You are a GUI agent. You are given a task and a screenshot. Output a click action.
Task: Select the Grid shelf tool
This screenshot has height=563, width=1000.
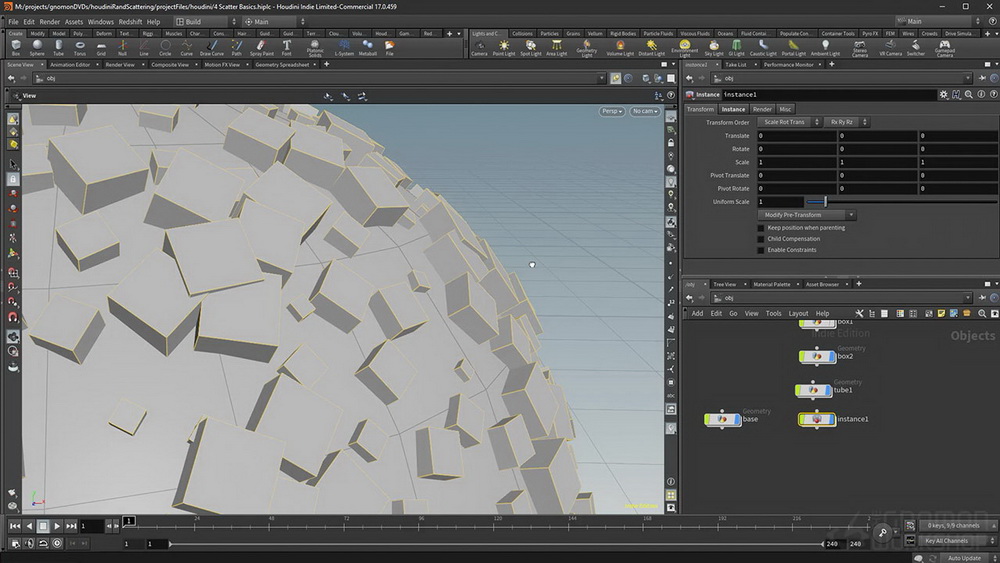point(101,48)
